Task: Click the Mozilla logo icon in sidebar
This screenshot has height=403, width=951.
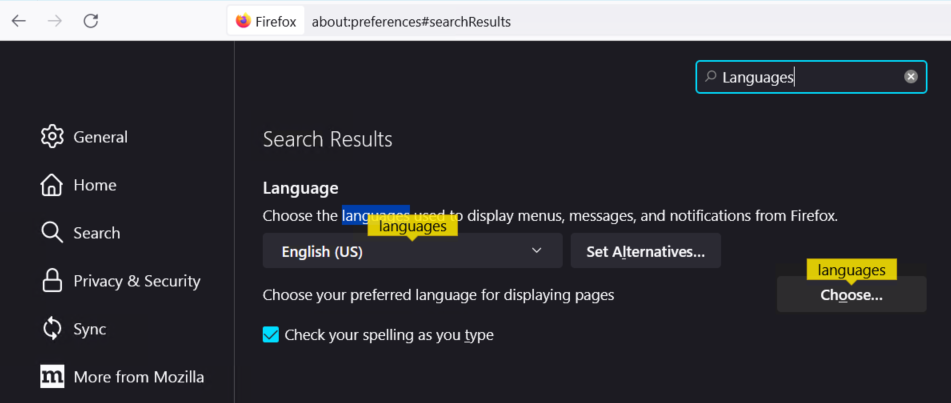Action: point(52,377)
